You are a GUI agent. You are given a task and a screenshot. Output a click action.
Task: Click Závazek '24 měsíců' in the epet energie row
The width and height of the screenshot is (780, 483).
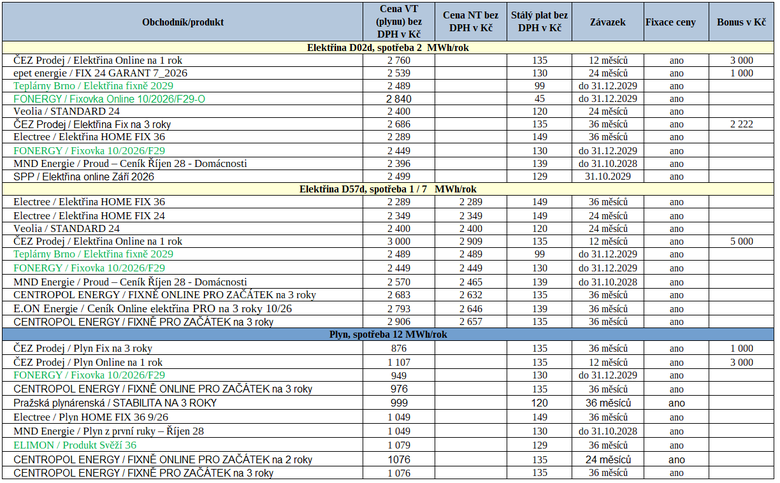[x=608, y=73]
